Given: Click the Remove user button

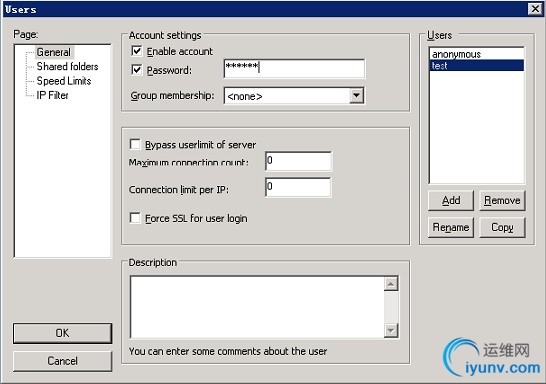Looking at the screenshot, I should click(502, 201).
